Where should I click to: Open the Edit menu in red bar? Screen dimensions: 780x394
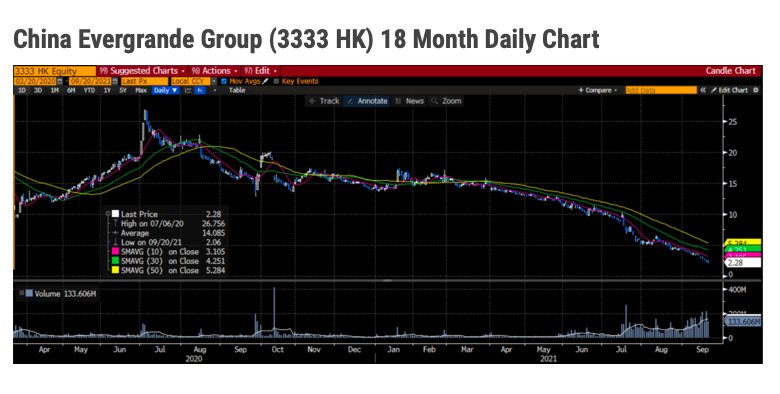[260, 71]
